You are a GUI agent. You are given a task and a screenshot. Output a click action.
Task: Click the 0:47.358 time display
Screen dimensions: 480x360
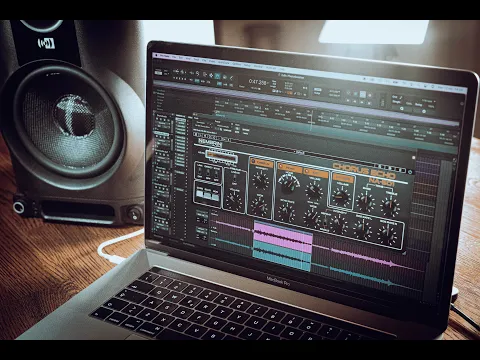coord(258,82)
